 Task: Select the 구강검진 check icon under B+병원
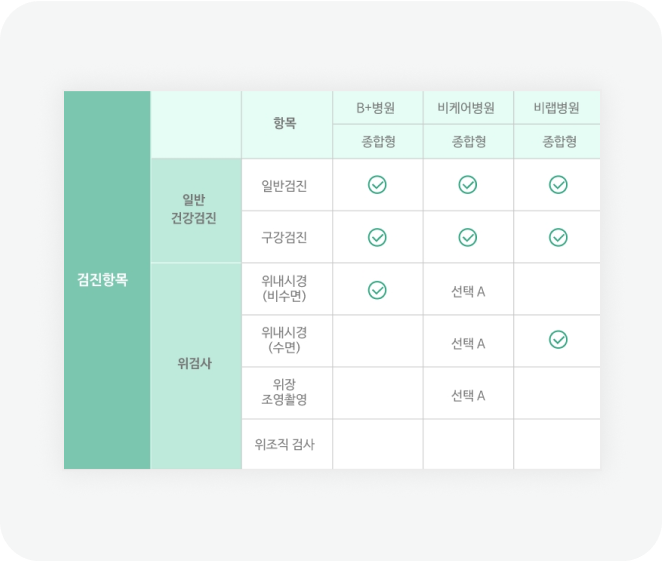tap(377, 237)
